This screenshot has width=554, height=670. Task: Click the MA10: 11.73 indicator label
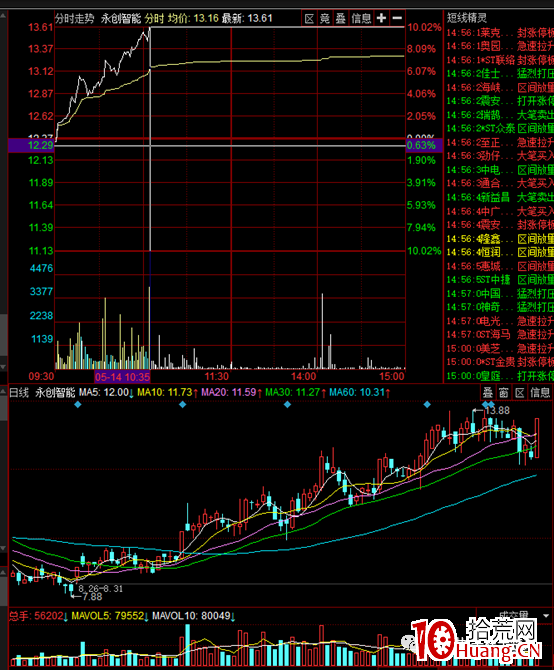pyautogui.click(x=167, y=393)
